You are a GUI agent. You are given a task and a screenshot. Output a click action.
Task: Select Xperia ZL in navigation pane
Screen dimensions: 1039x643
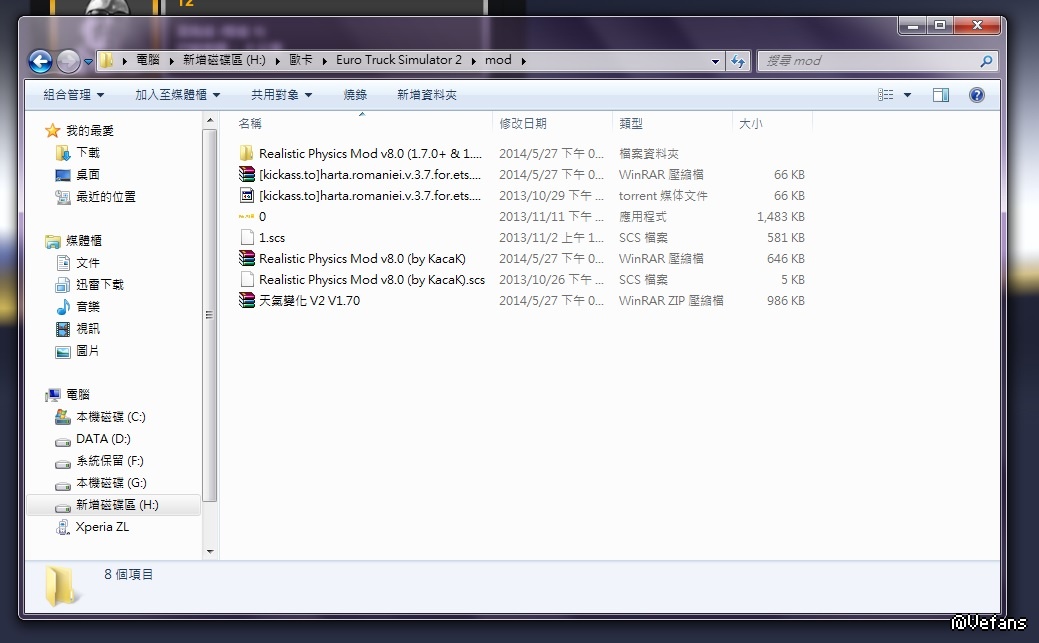pos(102,527)
